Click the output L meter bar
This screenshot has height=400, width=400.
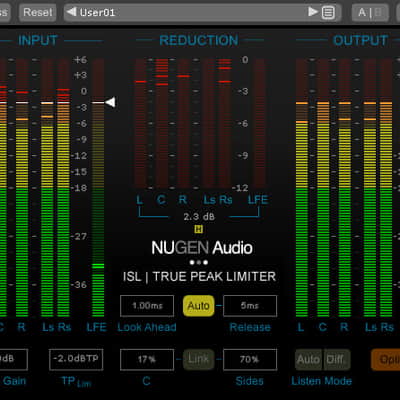(302, 188)
